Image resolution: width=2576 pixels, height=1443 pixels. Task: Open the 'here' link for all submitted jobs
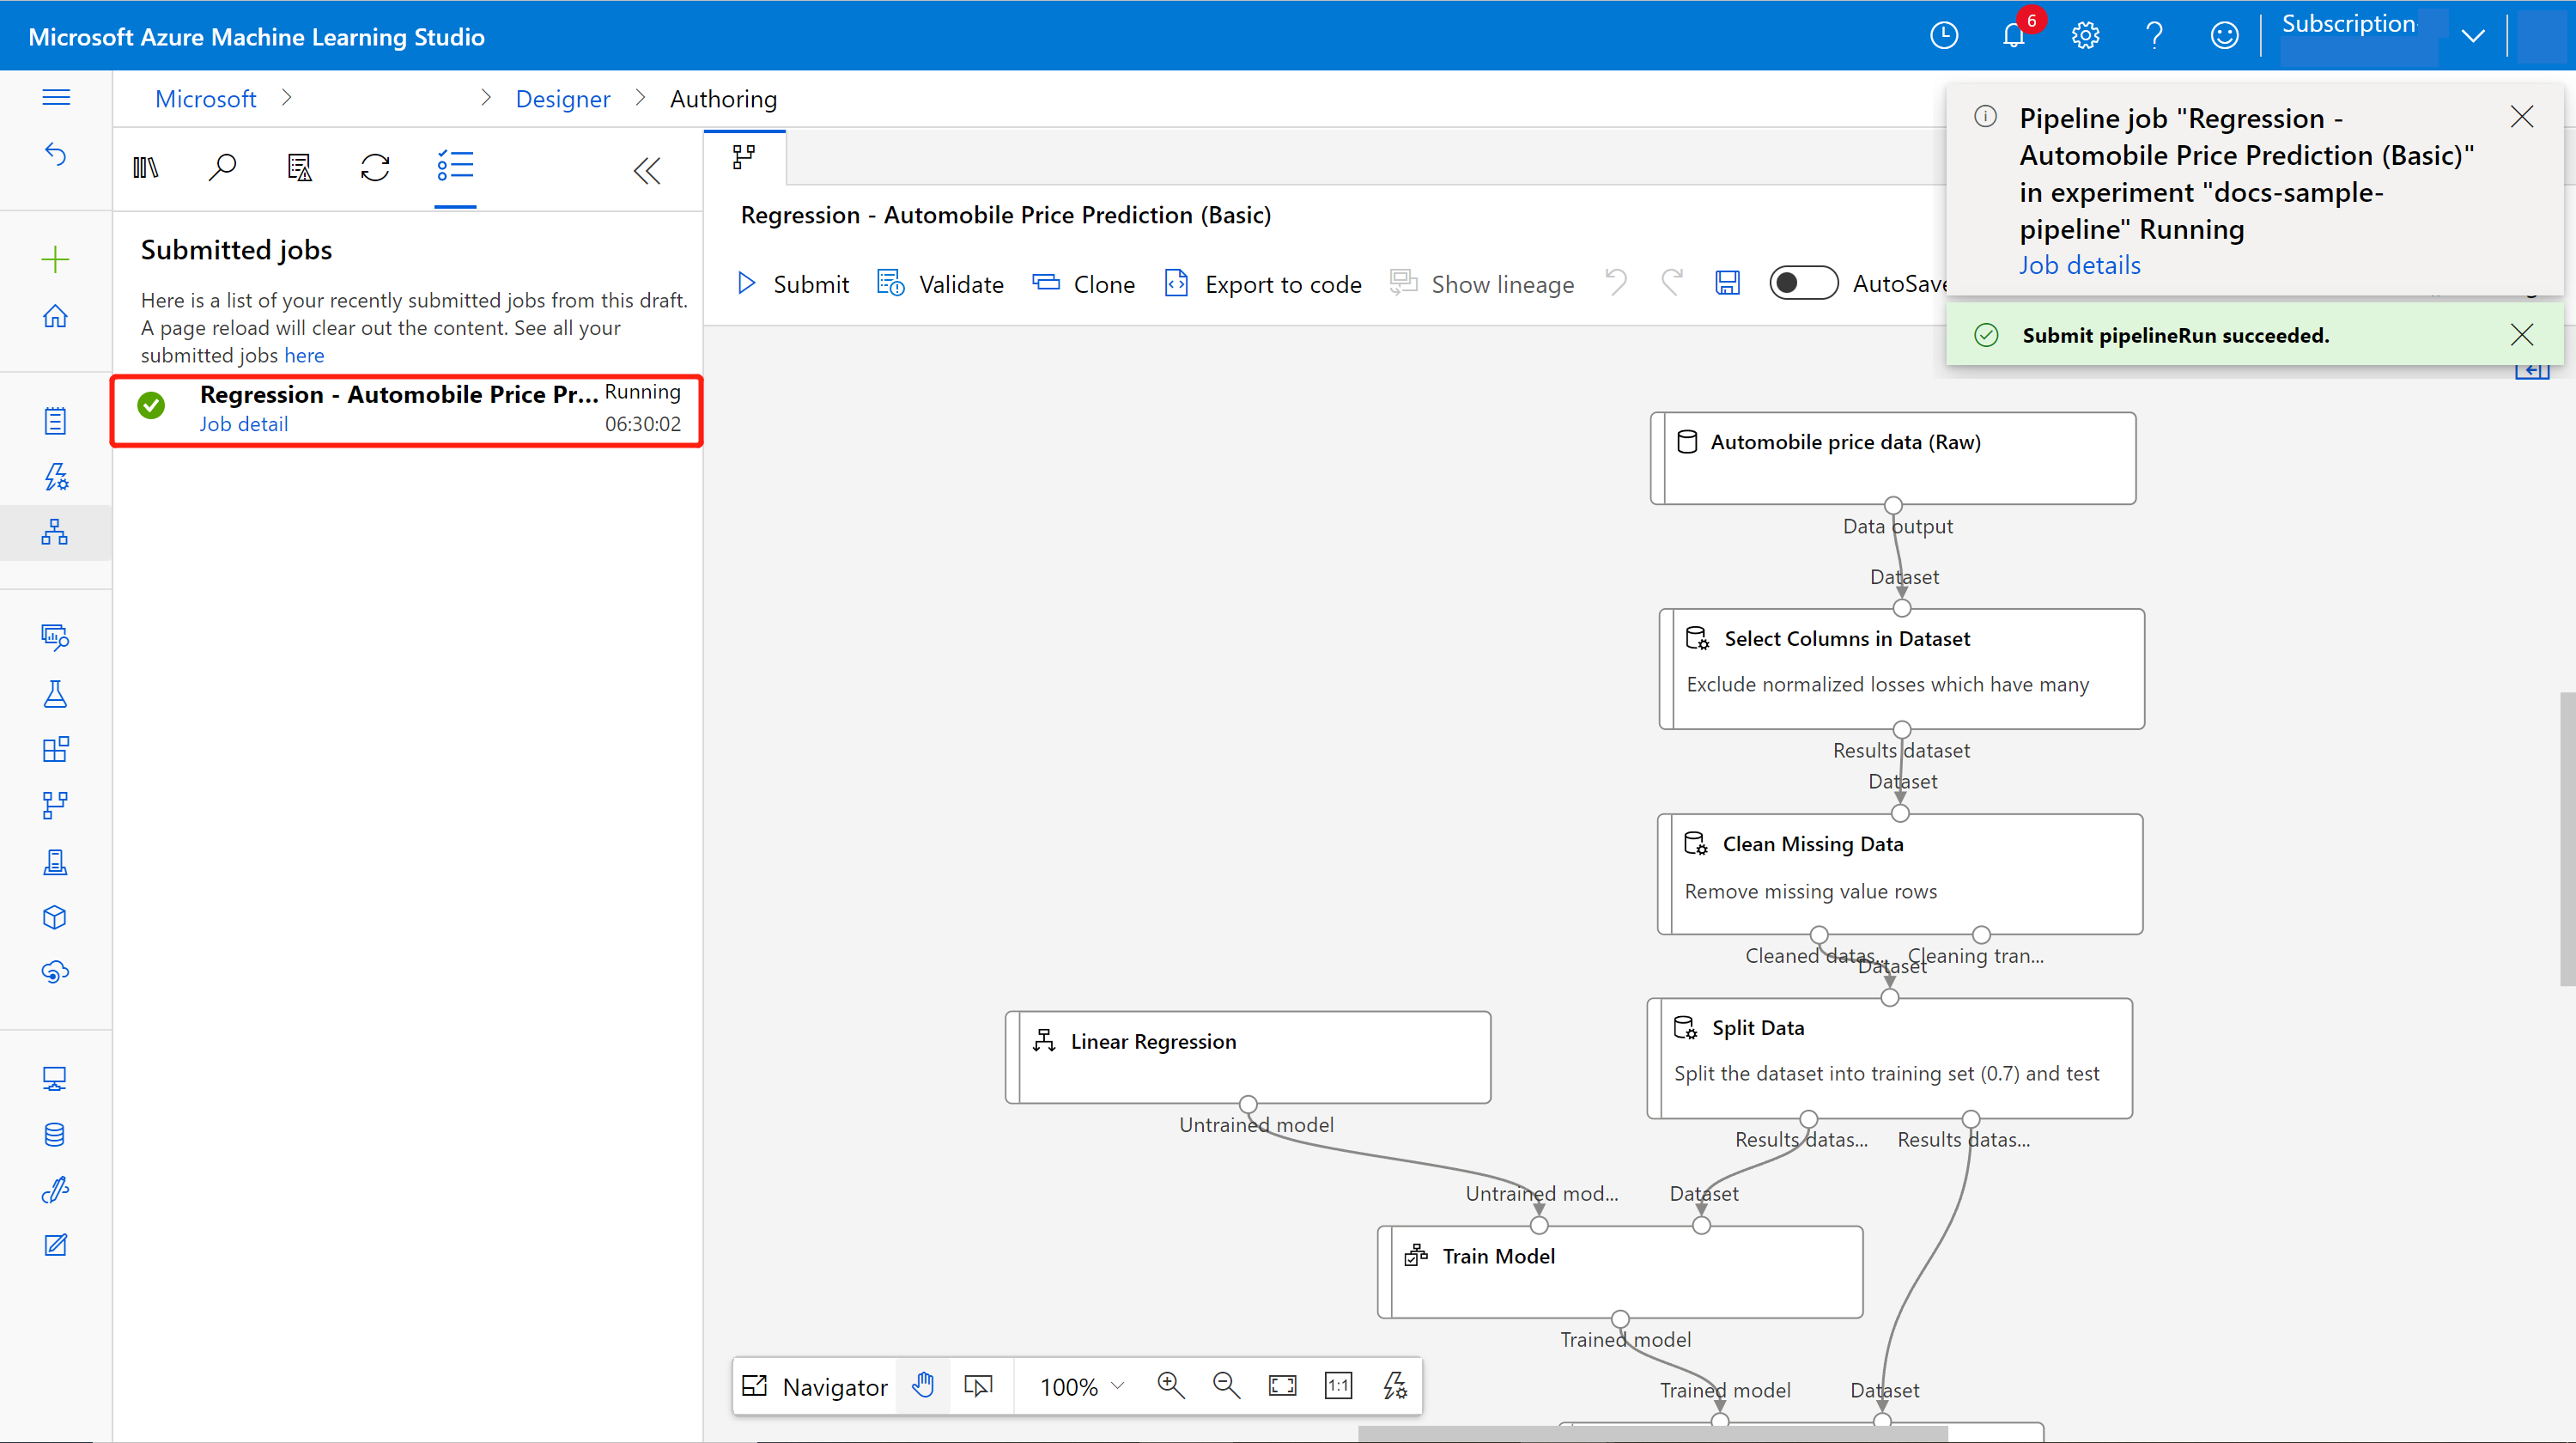pos(304,355)
